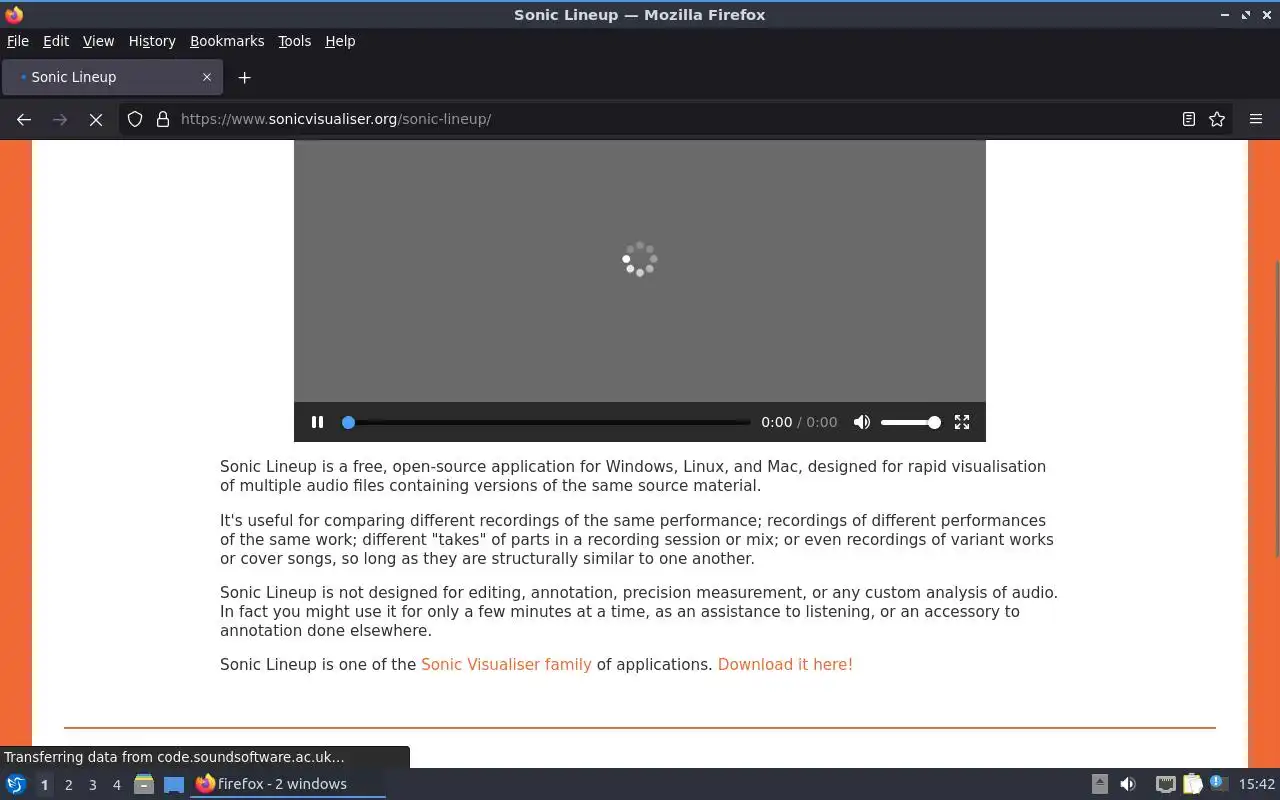Click the taskbar clock showing 15:42
Viewport: 1280px width, 800px height.
point(1257,784)
